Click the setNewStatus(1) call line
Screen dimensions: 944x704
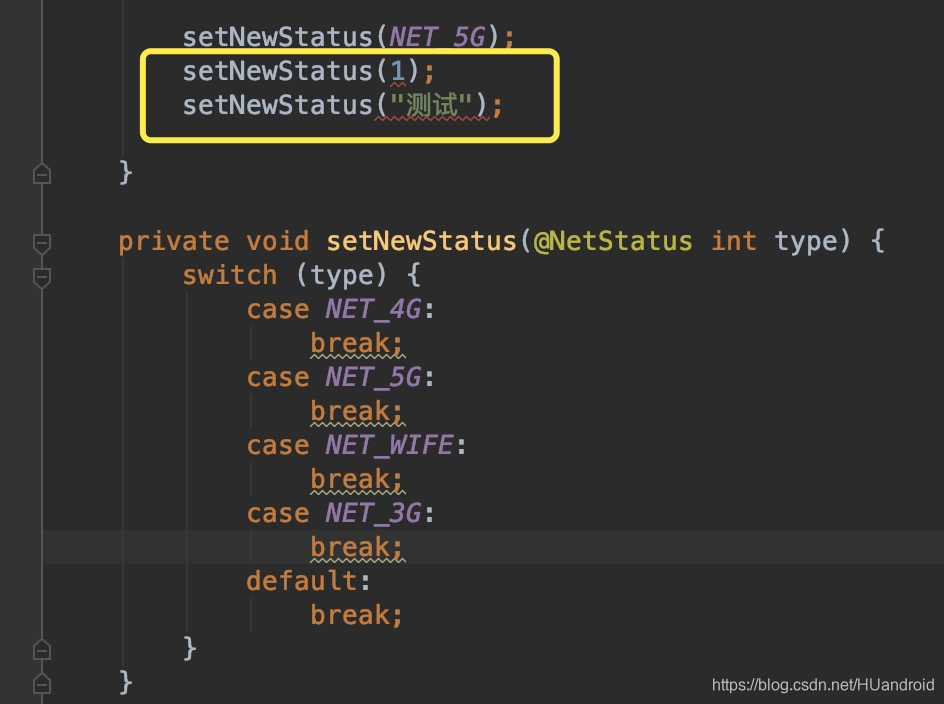pyautogui.click(x=308, y=72)
